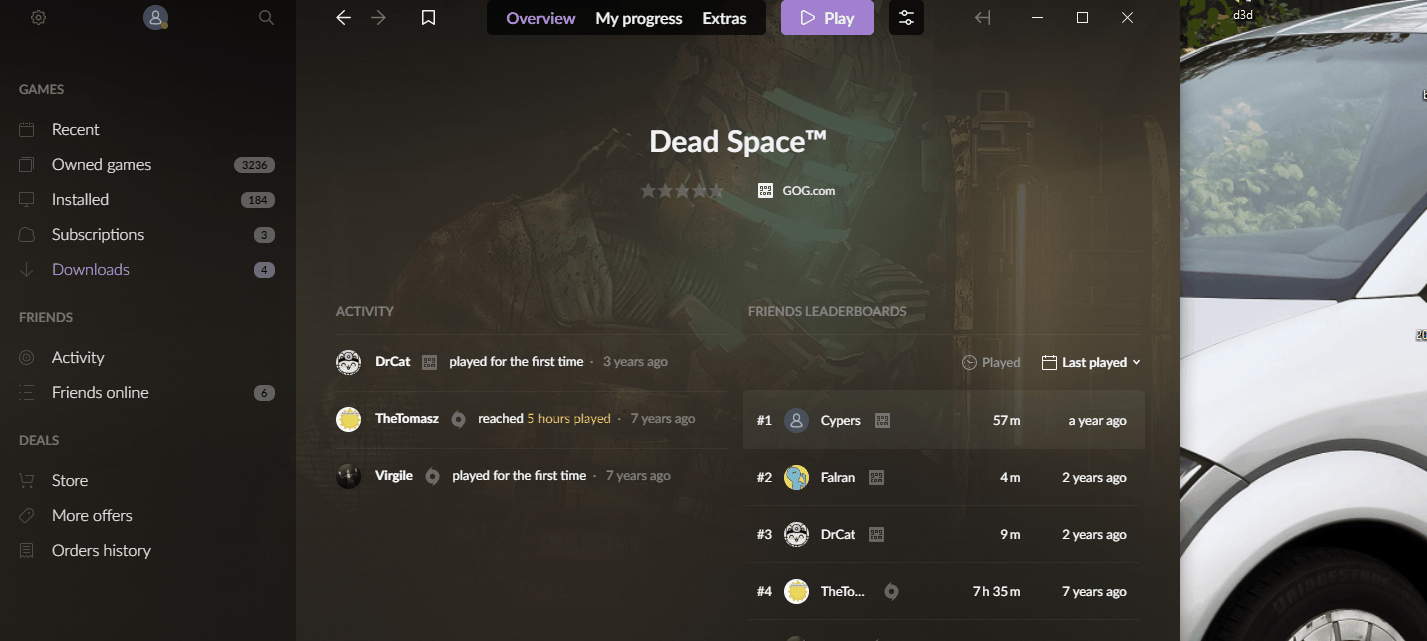
Task: Switch to the Extras tab
Action: click(x=724, y=18)
